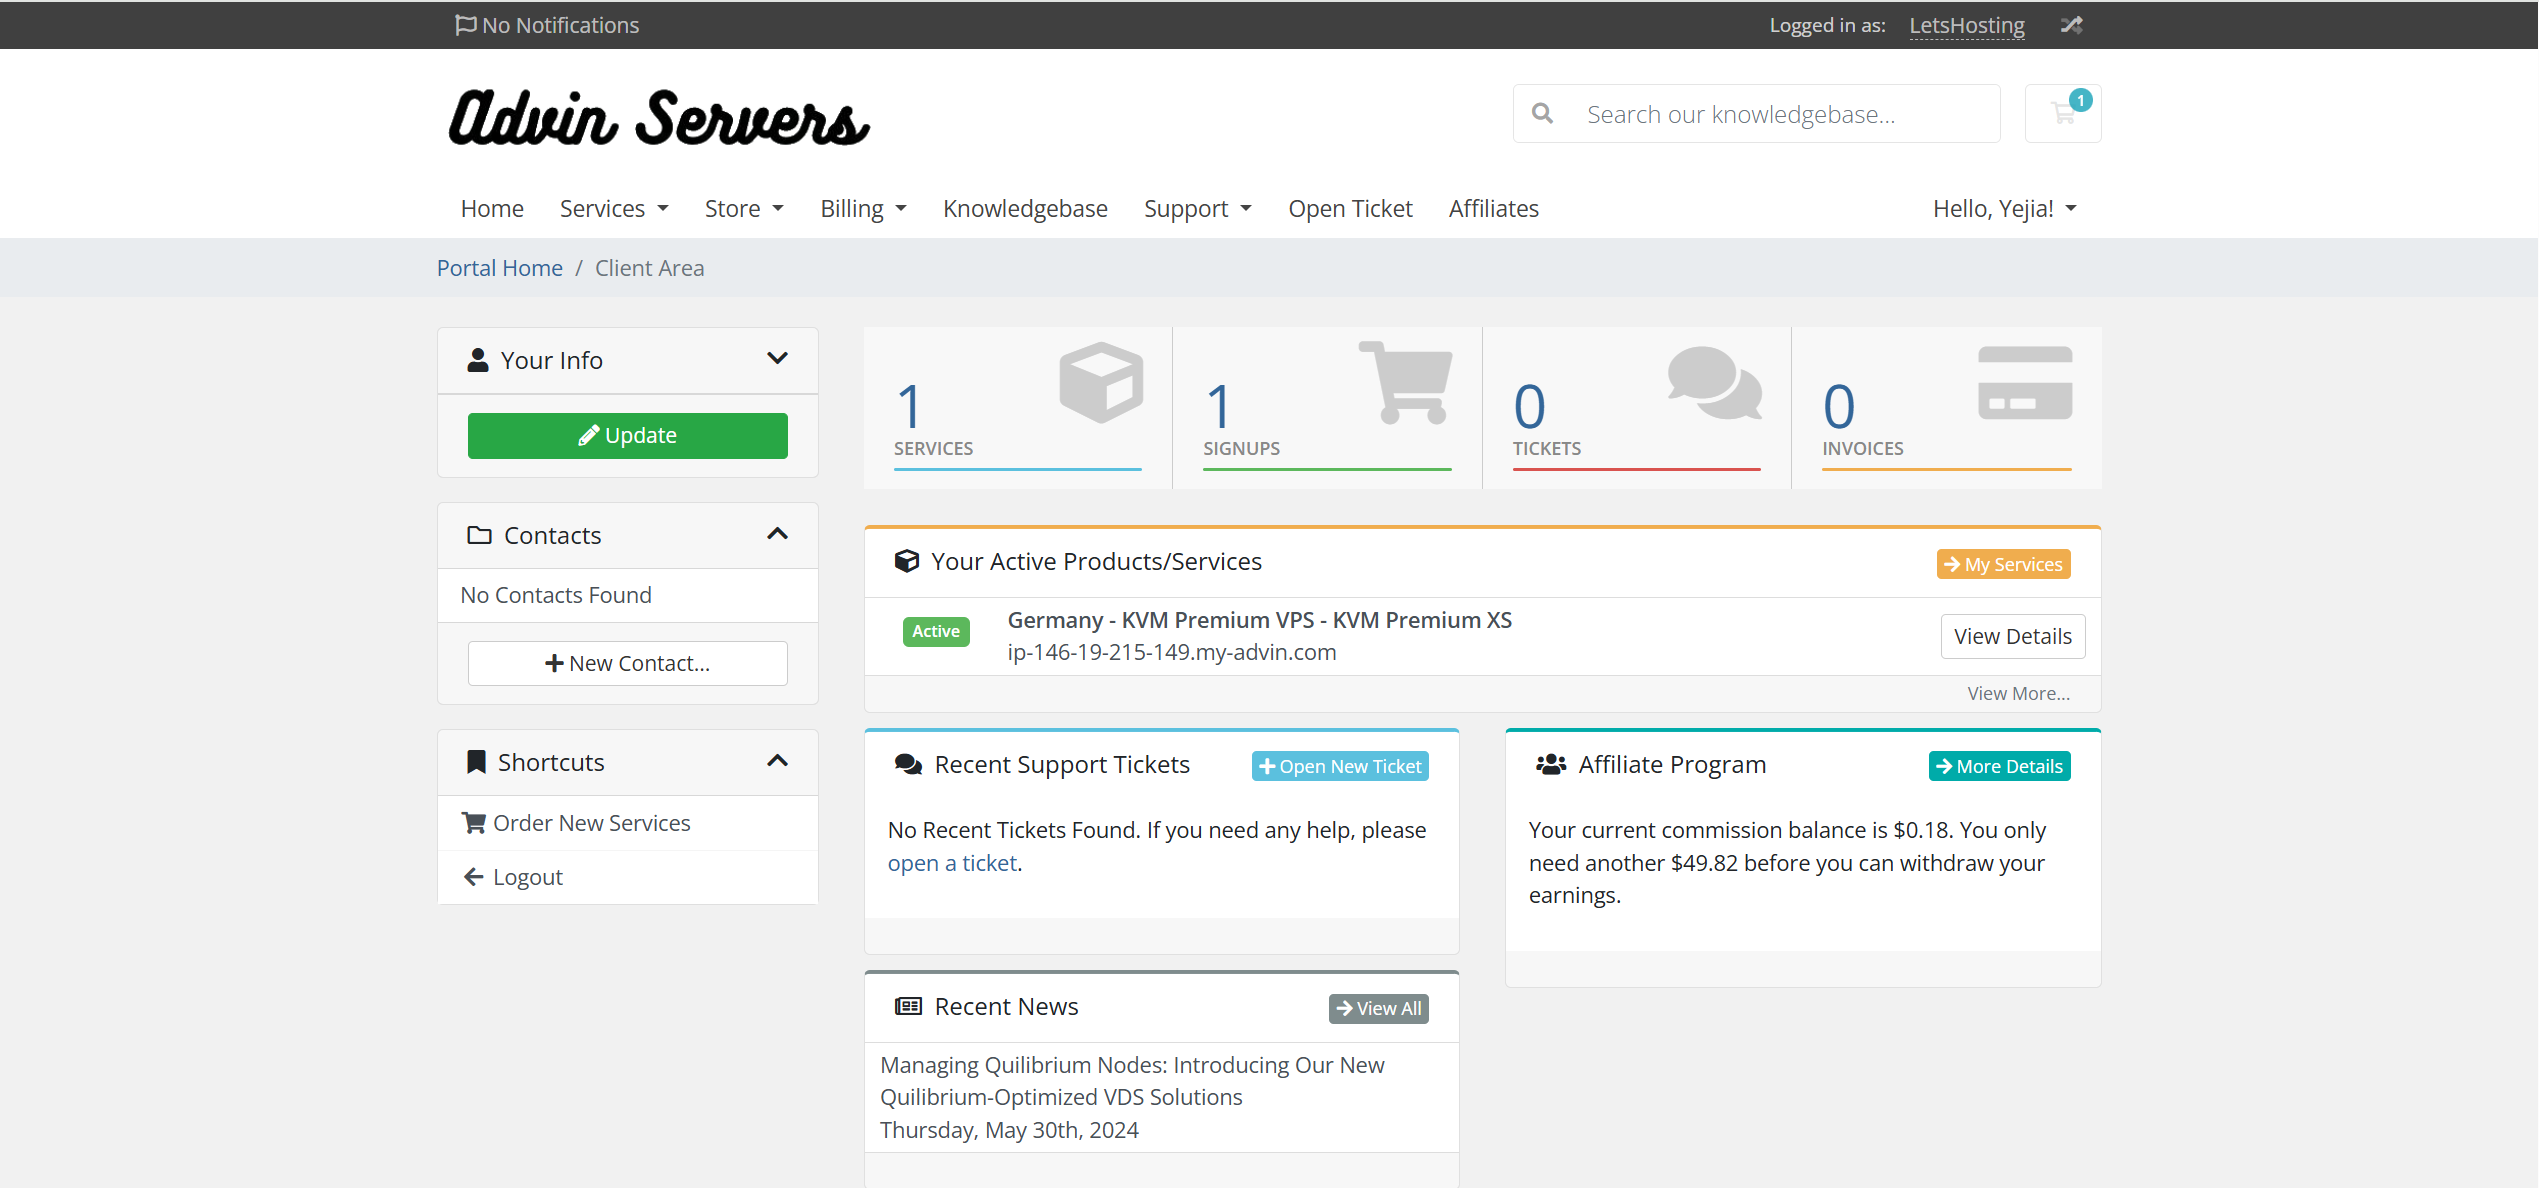The width and height of the screenshot is (2539, 1188).
Task: Open the Hello, Yejia! account dropdown
Action: pos(2004,208)
